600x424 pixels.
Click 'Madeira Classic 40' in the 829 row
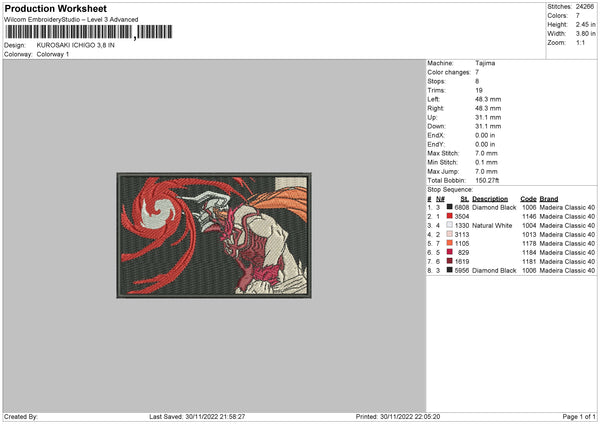[567, 253]
